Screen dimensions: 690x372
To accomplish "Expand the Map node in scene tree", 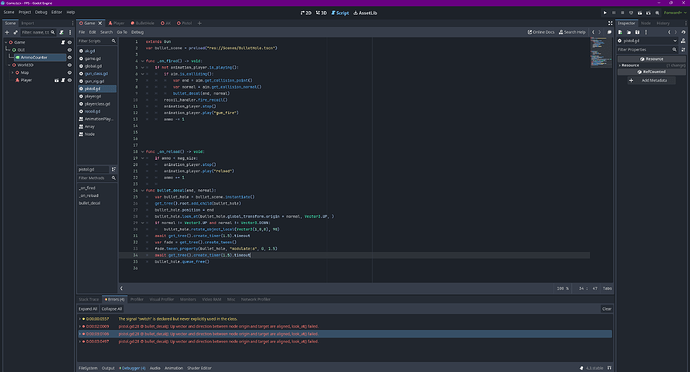I will [x=12, y=73].
